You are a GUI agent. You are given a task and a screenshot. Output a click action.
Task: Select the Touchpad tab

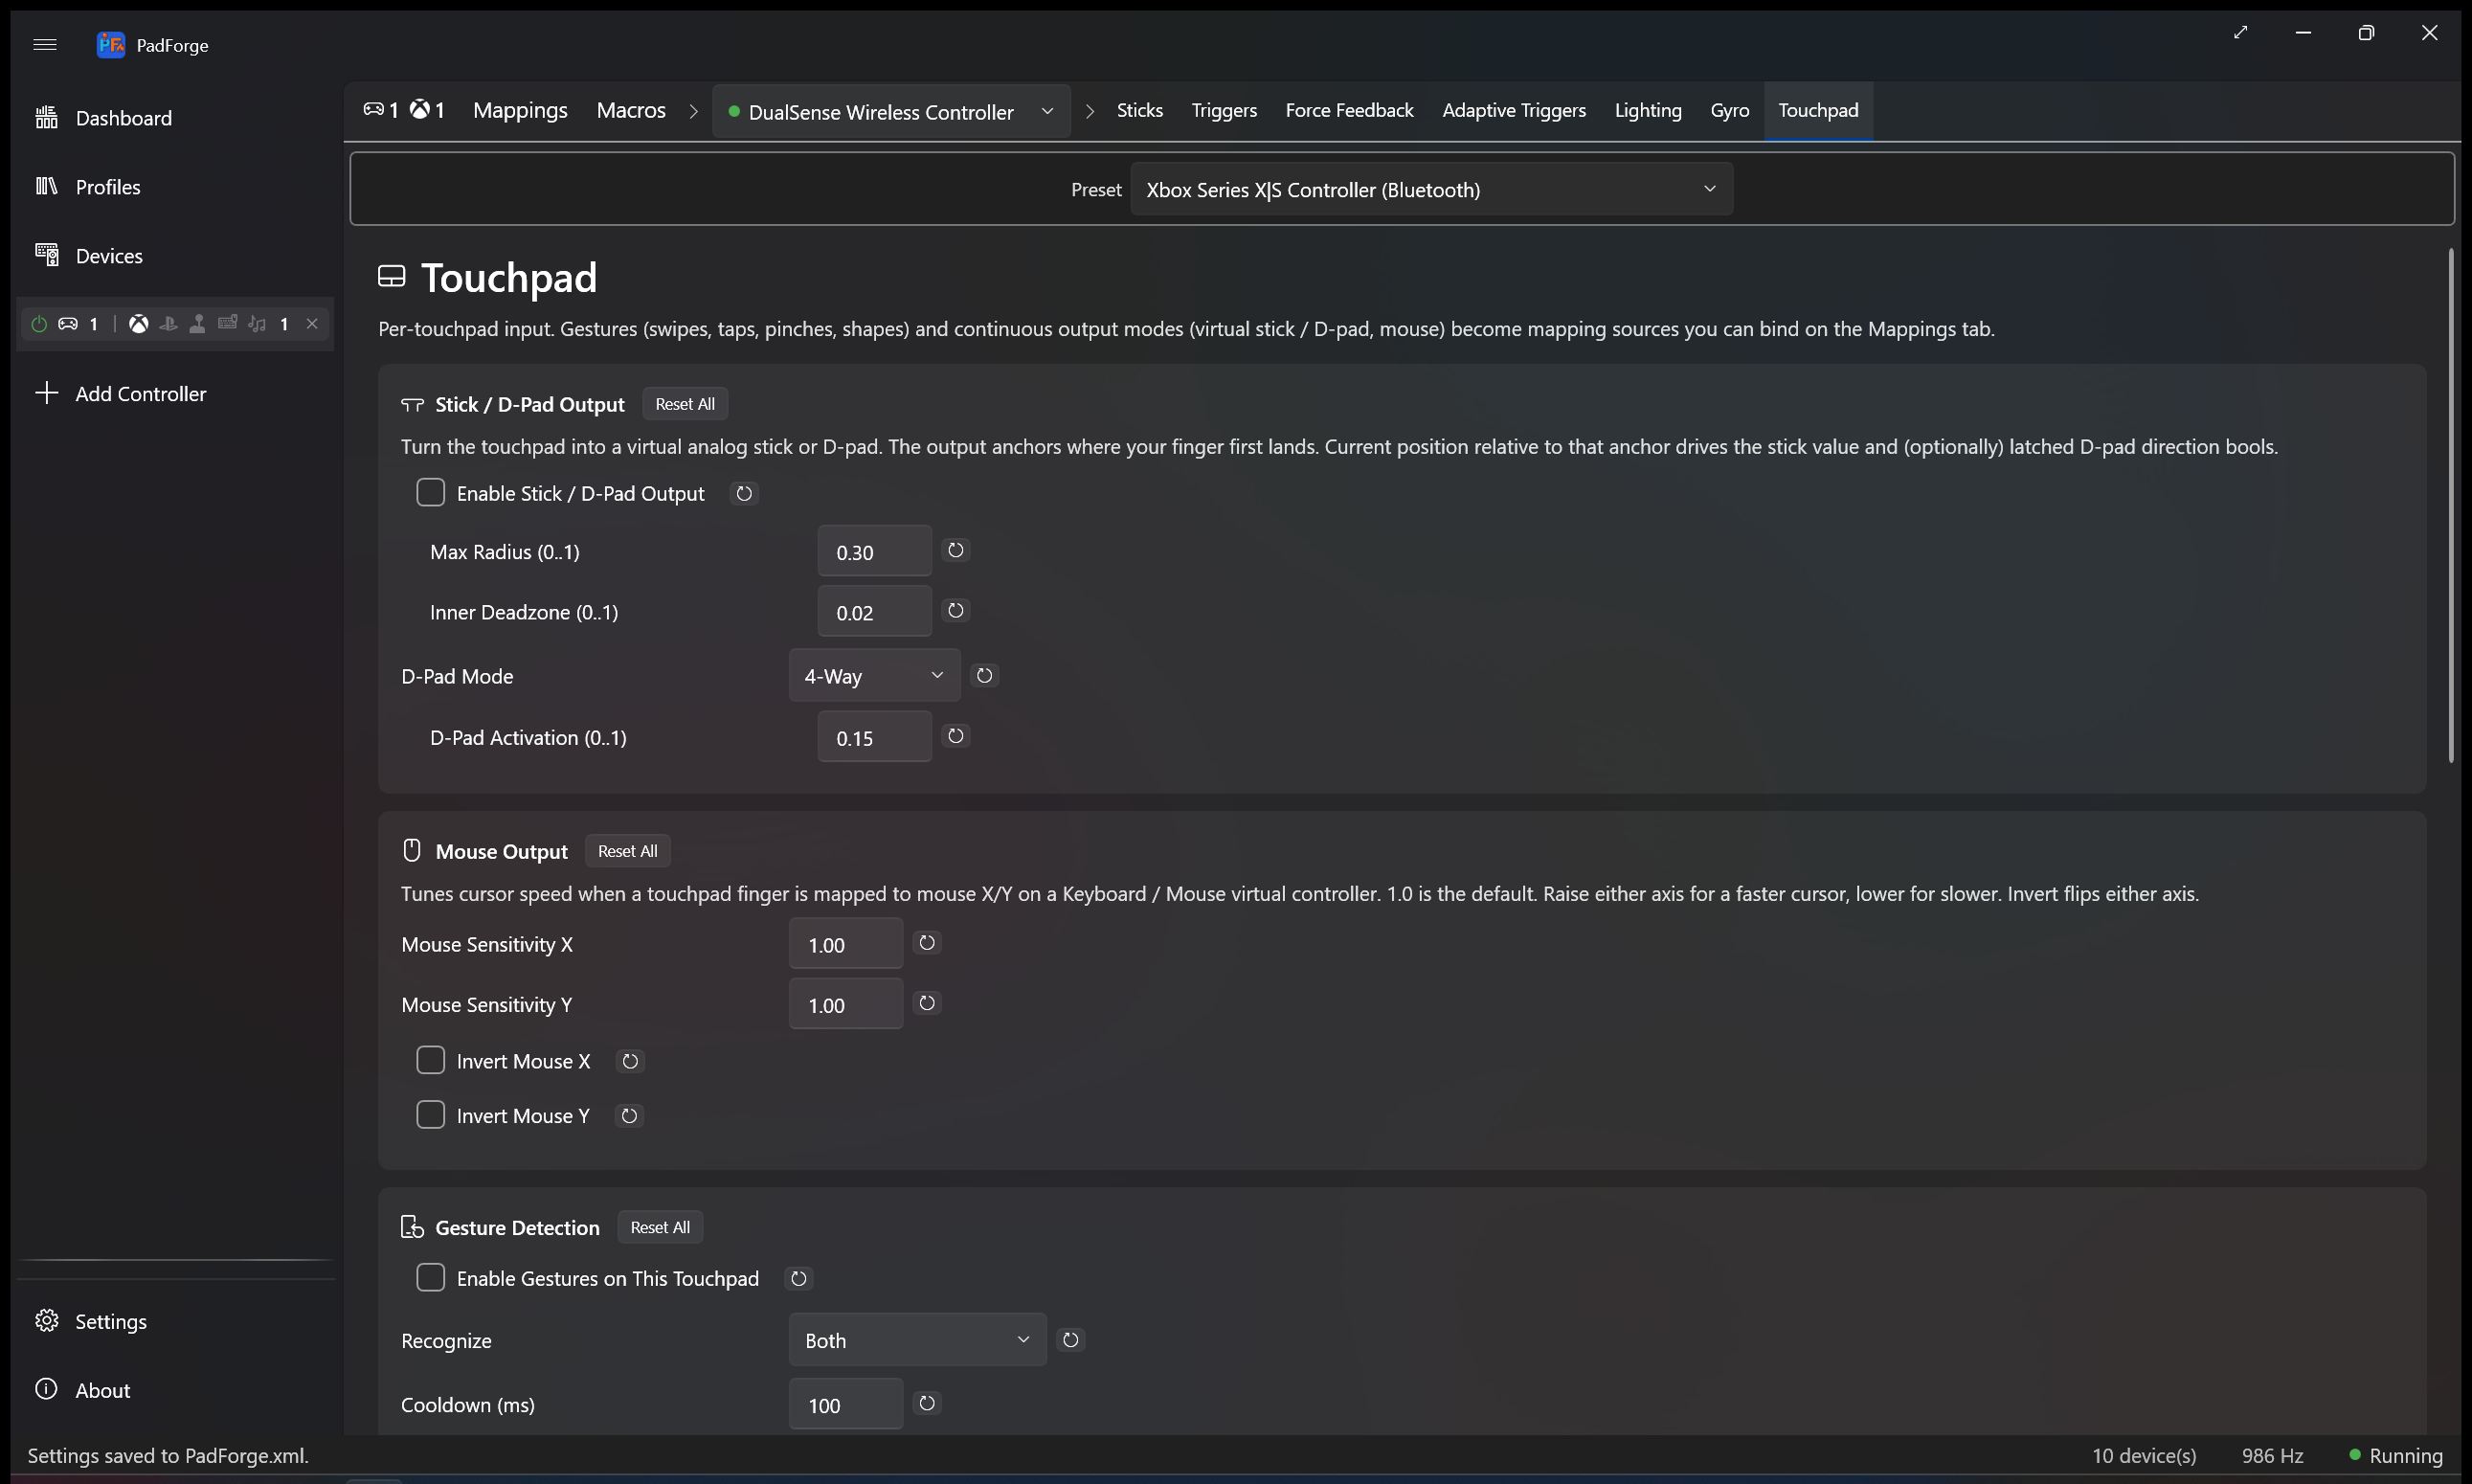click(x=1818, y=110)
